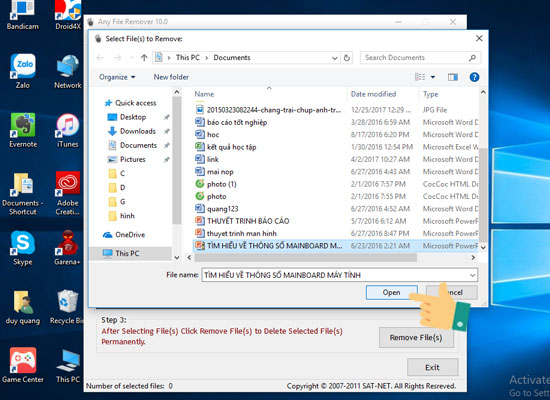Click the Open button
The image size is (550, 400).
point(391,292)
